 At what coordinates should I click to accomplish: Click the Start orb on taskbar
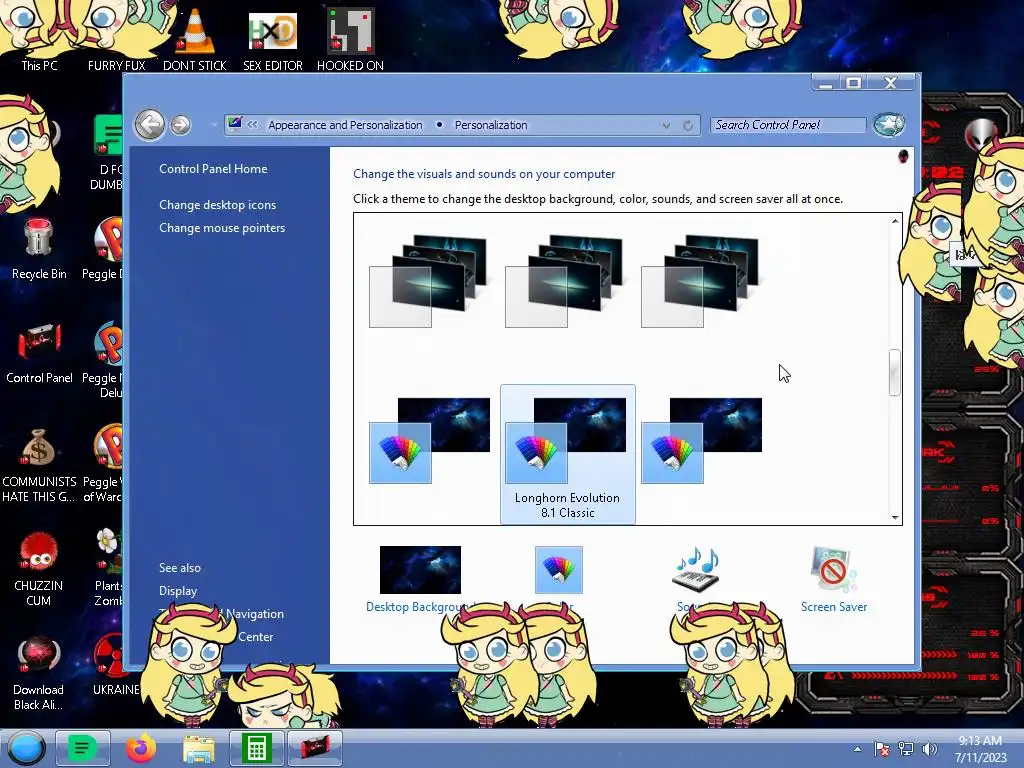point(27,748)
